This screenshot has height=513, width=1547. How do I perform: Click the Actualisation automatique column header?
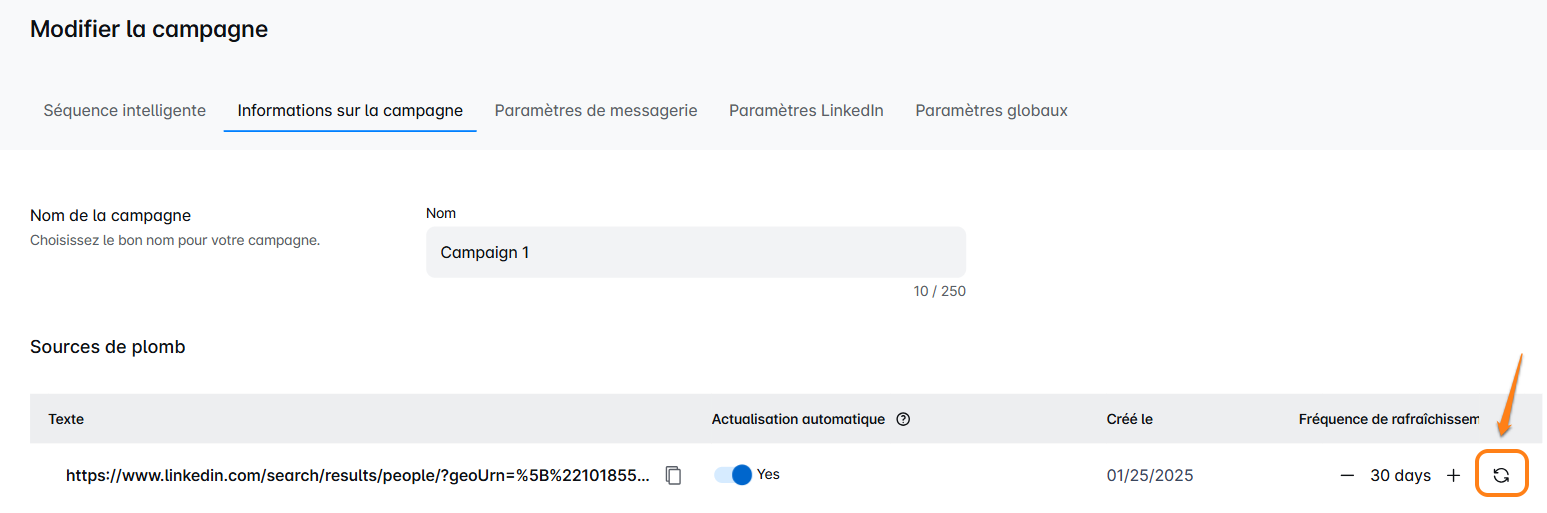click(798, 420)
